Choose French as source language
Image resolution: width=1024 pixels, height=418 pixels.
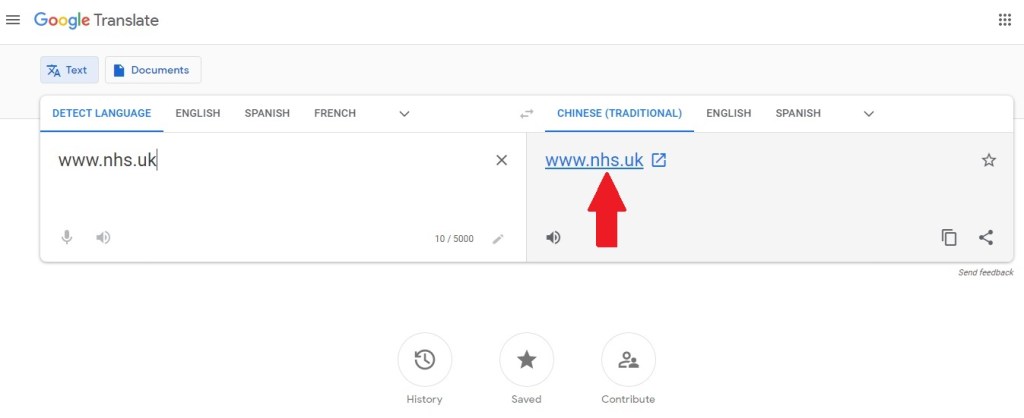(335, 113)
